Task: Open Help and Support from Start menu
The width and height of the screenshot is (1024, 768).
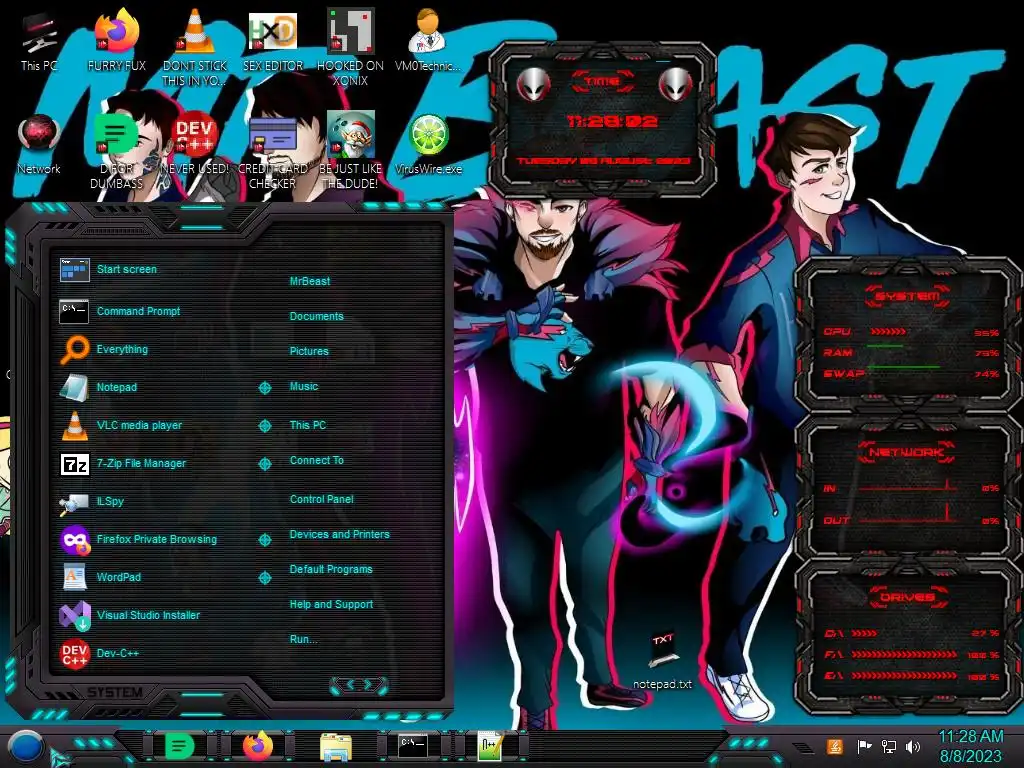Action: pyautogui.click(x=331, y=604)
